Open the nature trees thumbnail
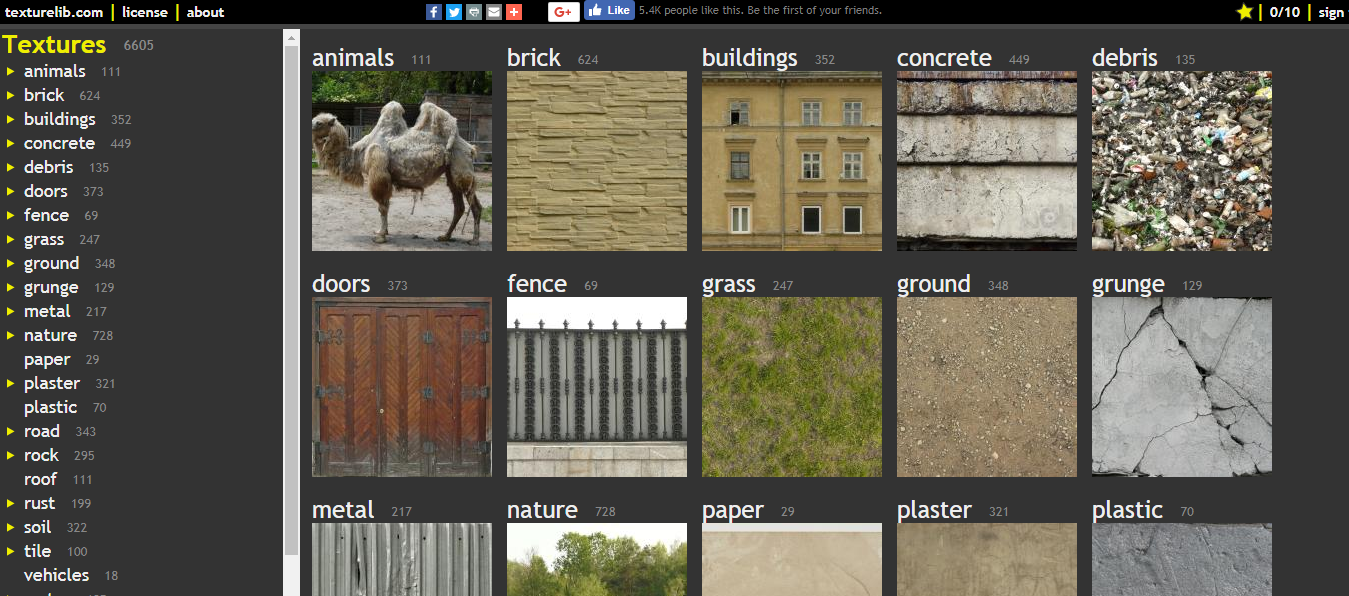 coord(597,559)
